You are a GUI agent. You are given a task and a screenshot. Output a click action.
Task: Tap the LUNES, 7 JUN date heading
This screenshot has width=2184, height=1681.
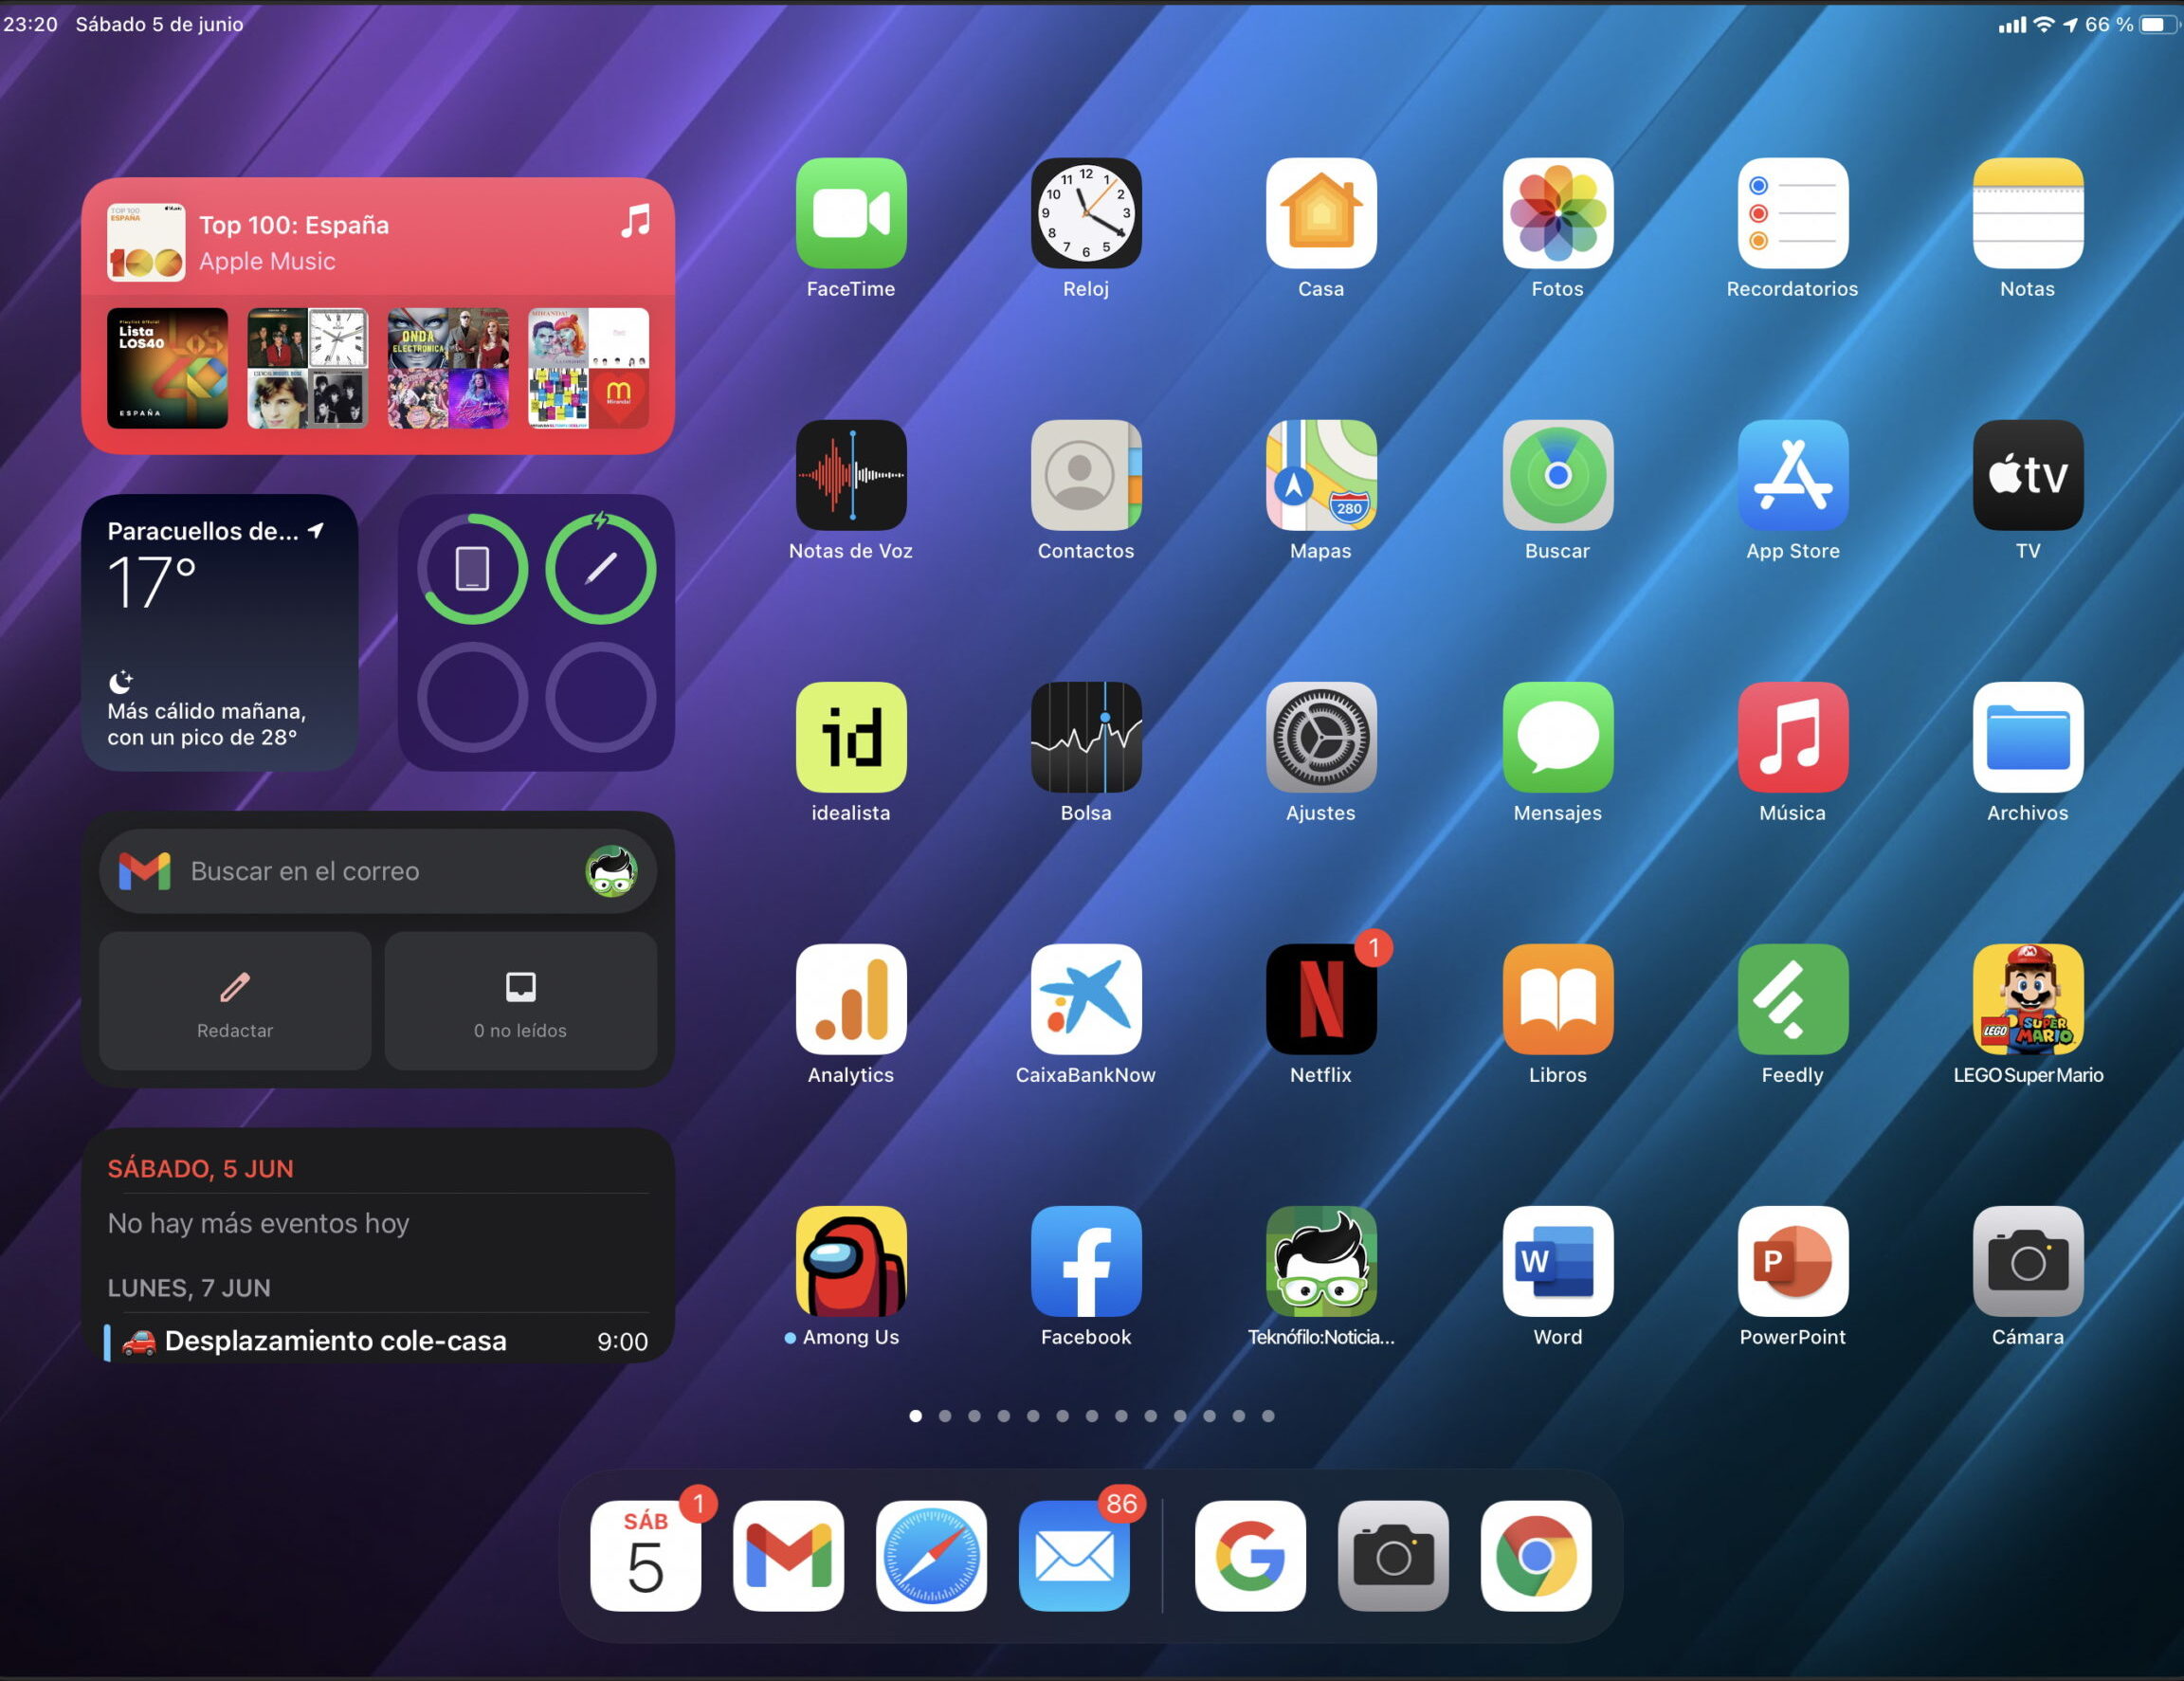[x=189, y=1288]
